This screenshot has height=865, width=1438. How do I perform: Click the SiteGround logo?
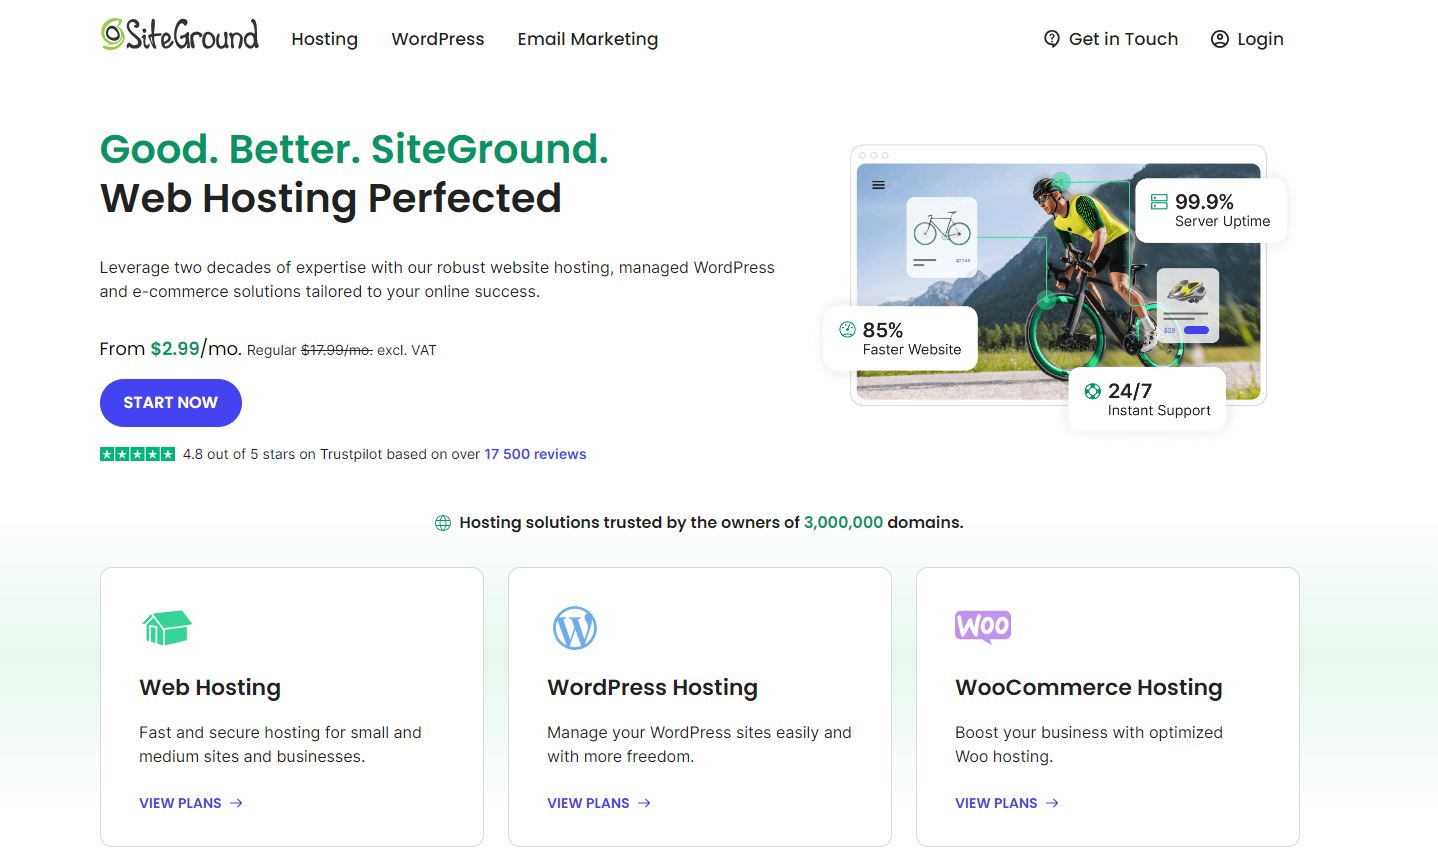180,36
